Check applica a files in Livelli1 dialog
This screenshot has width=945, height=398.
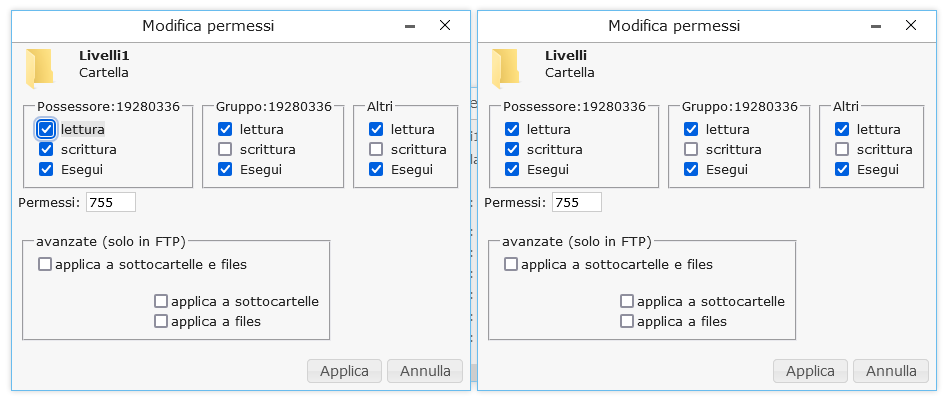(161, 321)
